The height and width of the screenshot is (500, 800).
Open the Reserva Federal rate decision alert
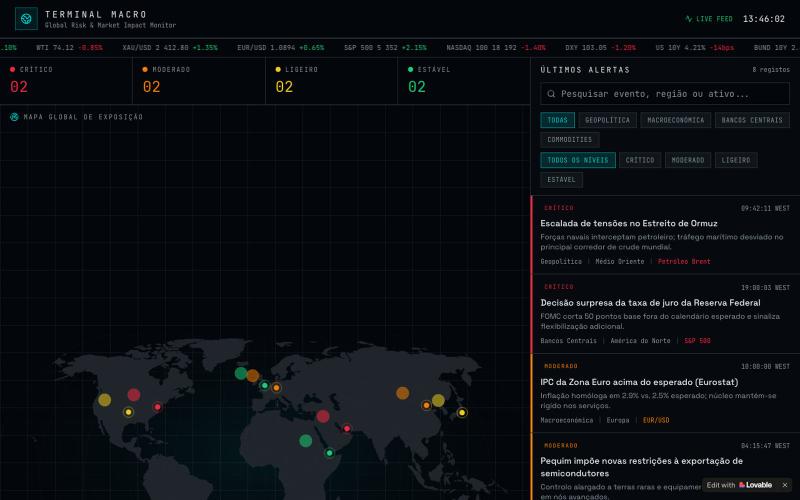point(665,314)
